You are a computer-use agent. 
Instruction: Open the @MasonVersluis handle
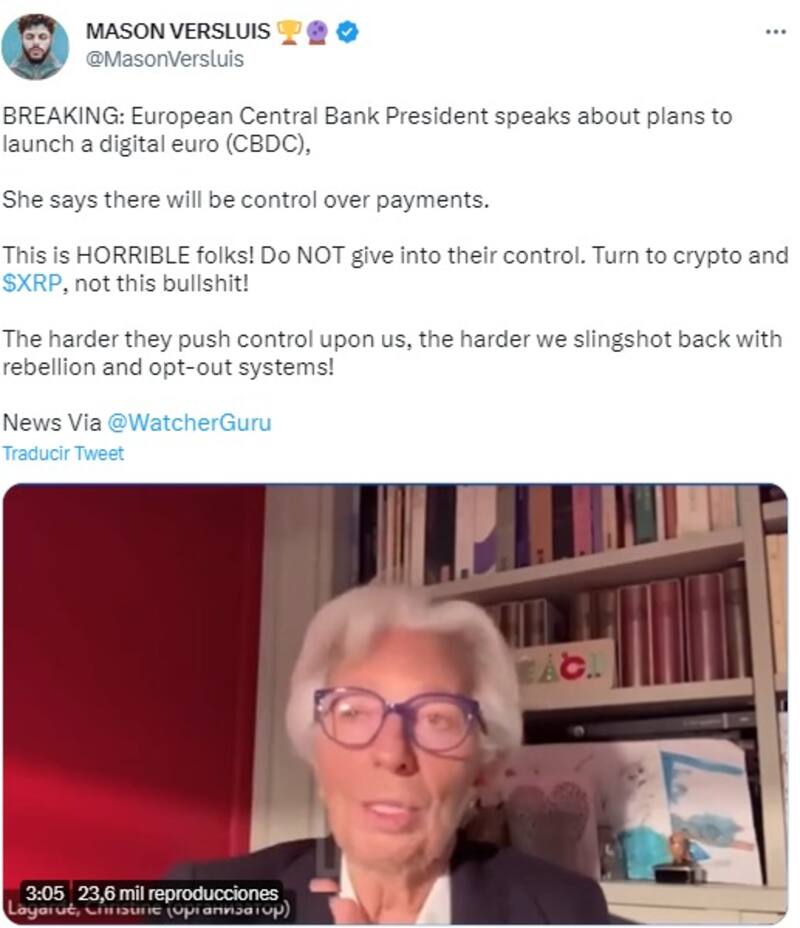tap(164, 59)
